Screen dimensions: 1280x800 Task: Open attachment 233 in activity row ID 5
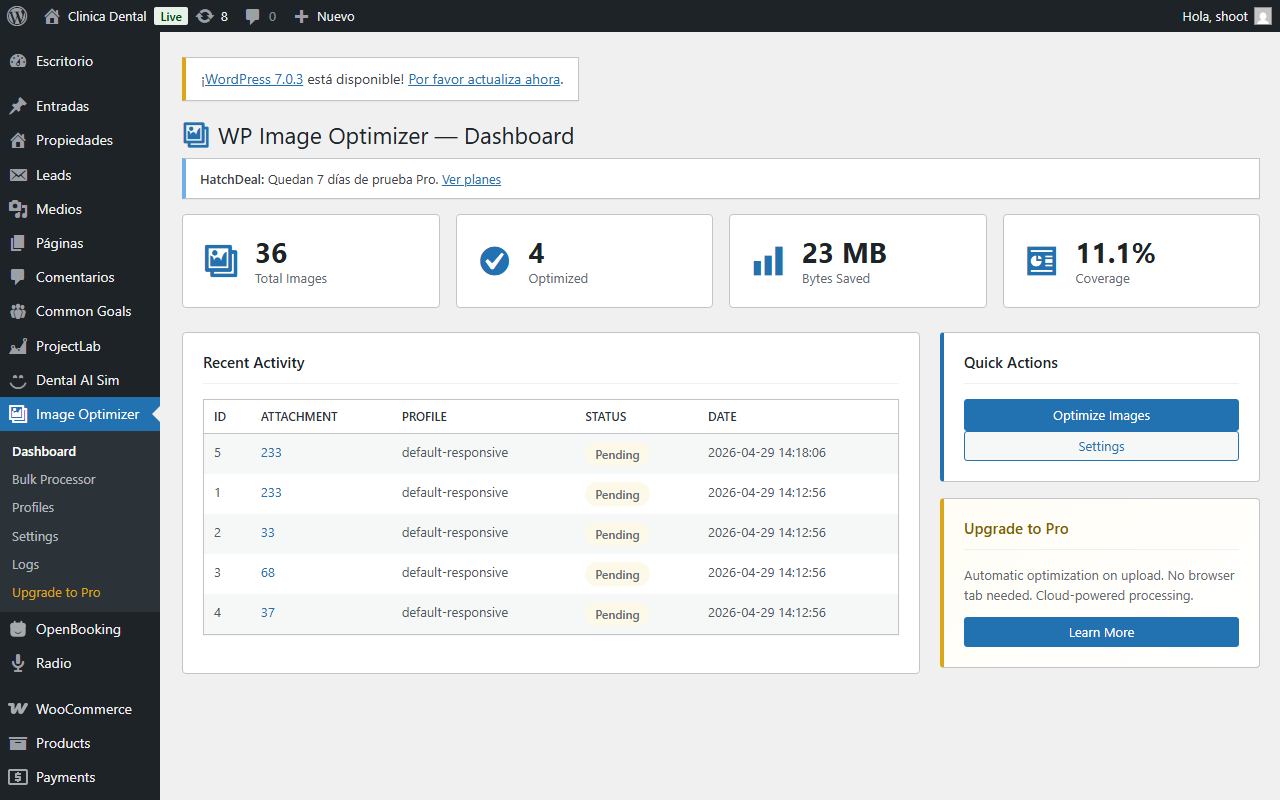pyautogui.click(x=271, y=452)
